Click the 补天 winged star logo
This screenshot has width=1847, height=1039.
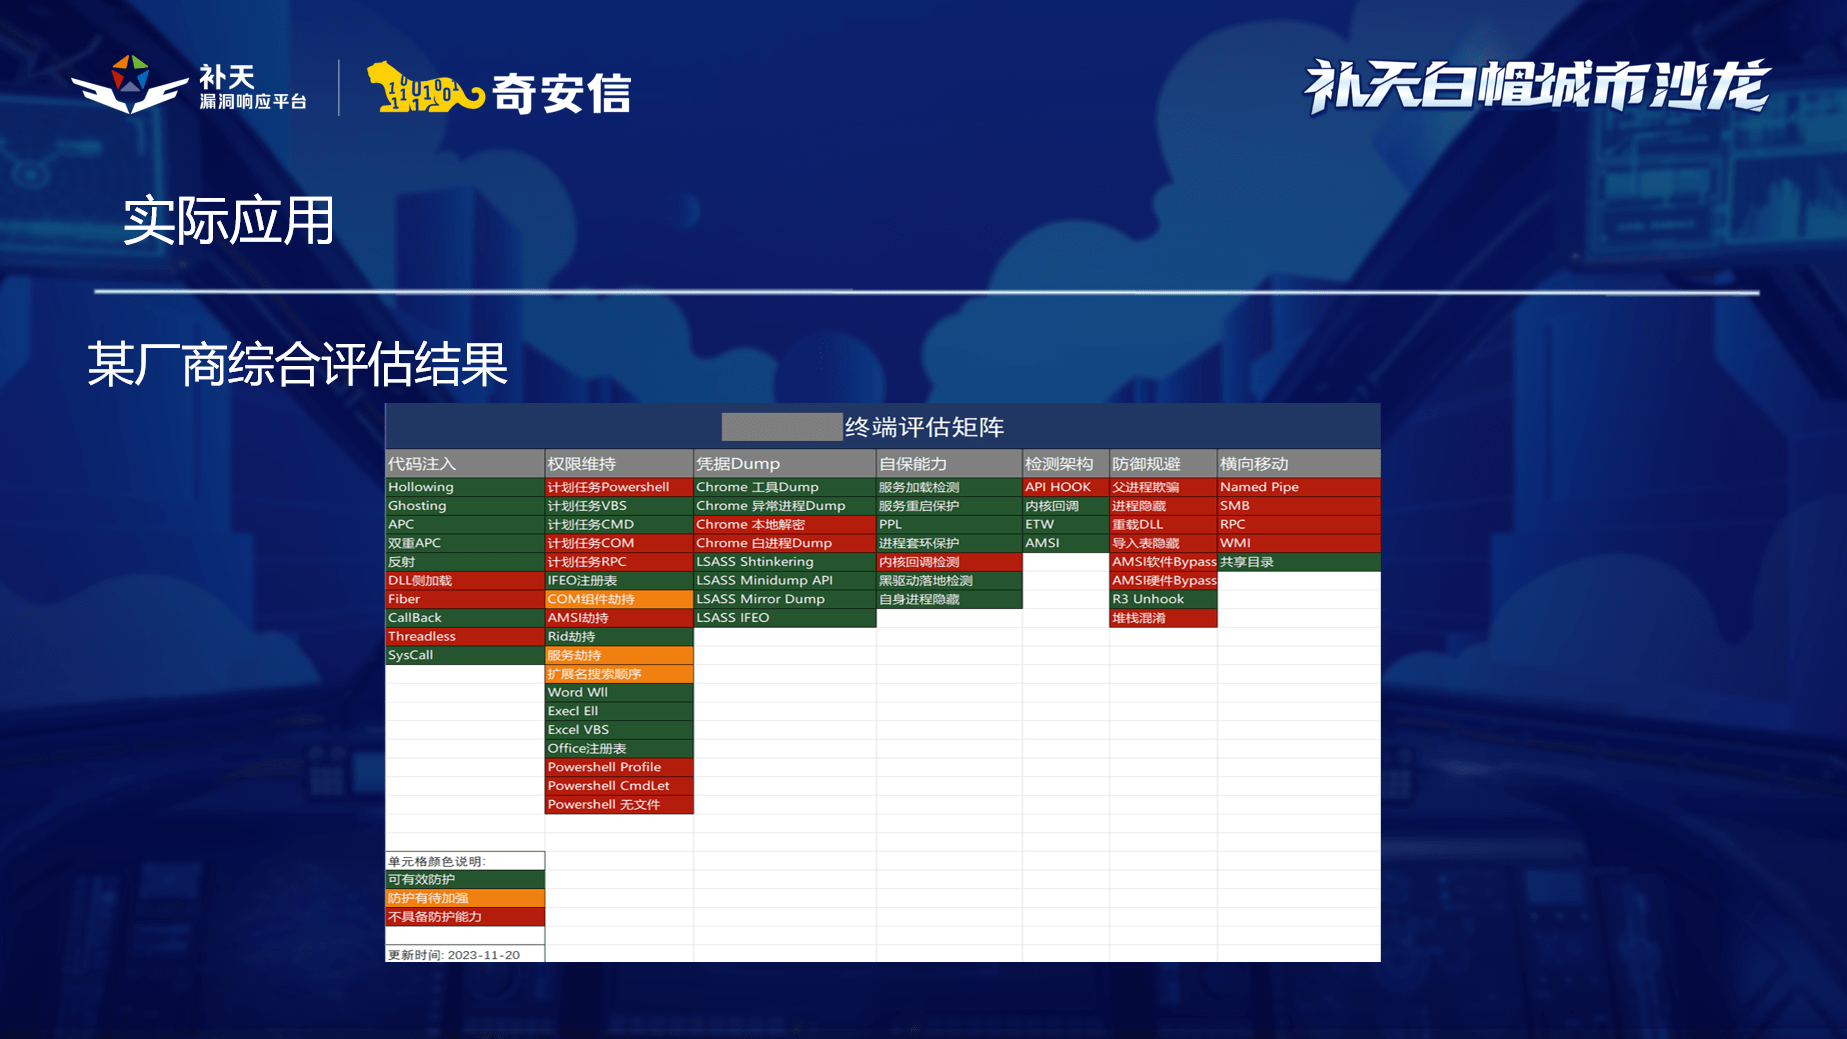(130, 84)
